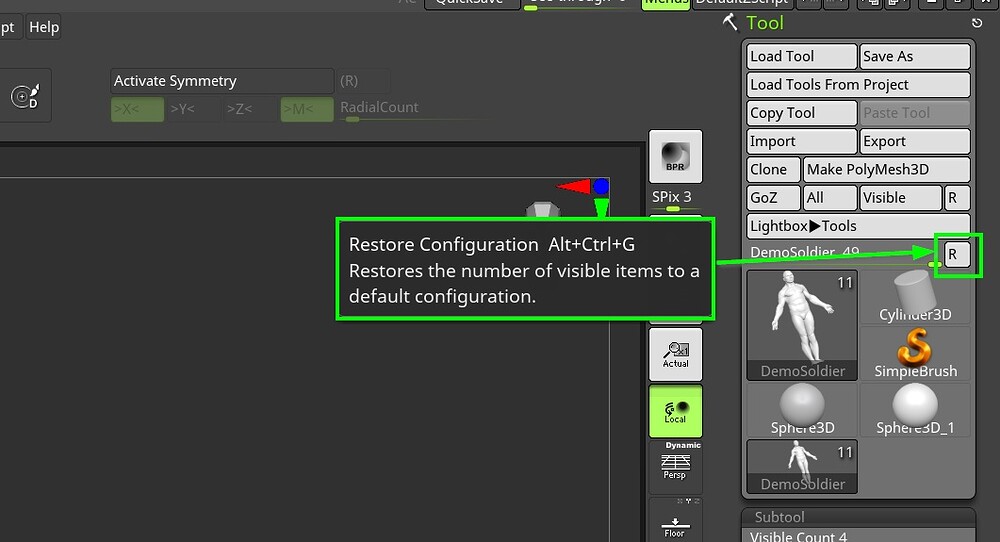Click the circular dock icon in Tool palette header
The image size is (1000, 542).
click(x=976, y=23)
